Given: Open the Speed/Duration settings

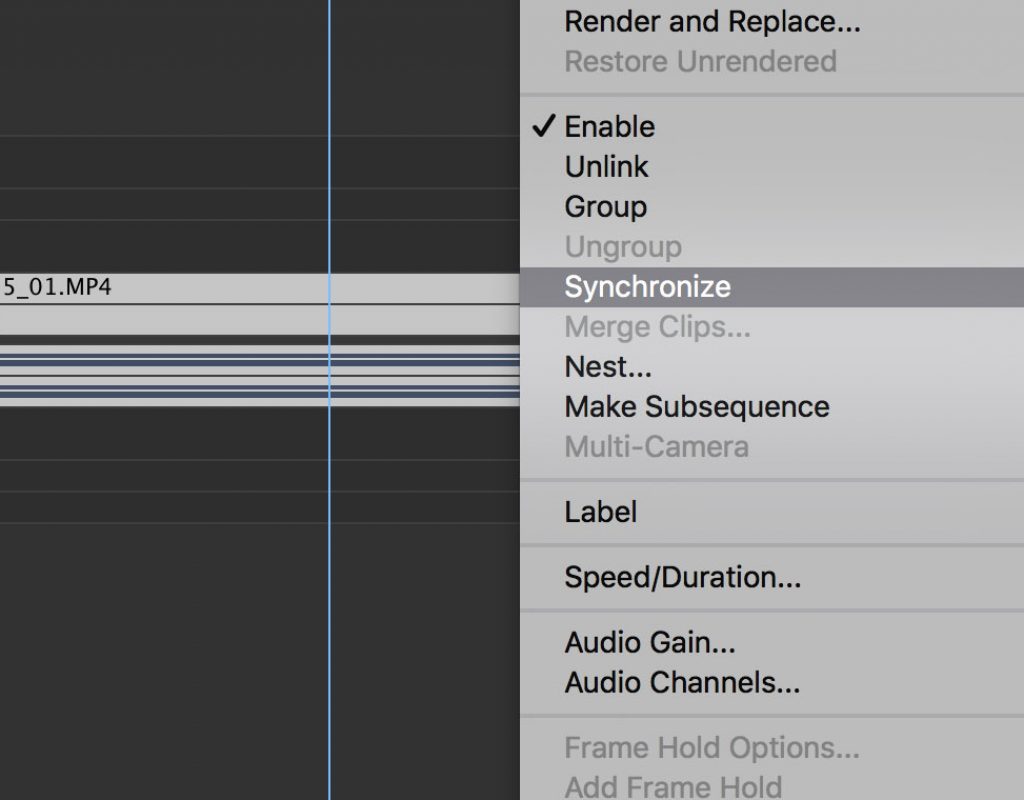Looking at the screenshot, I should point(682,578).
